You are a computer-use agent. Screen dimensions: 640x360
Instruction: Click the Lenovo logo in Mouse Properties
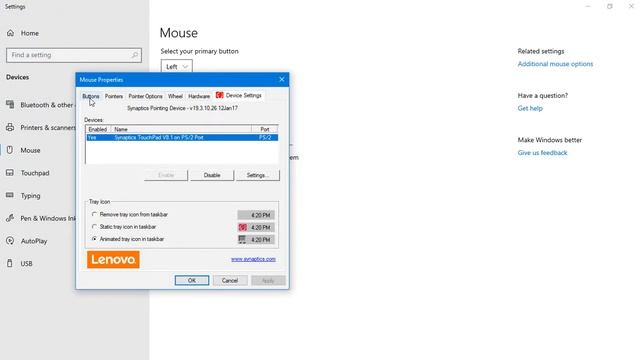pyautogui.click(x=113, y=260)
